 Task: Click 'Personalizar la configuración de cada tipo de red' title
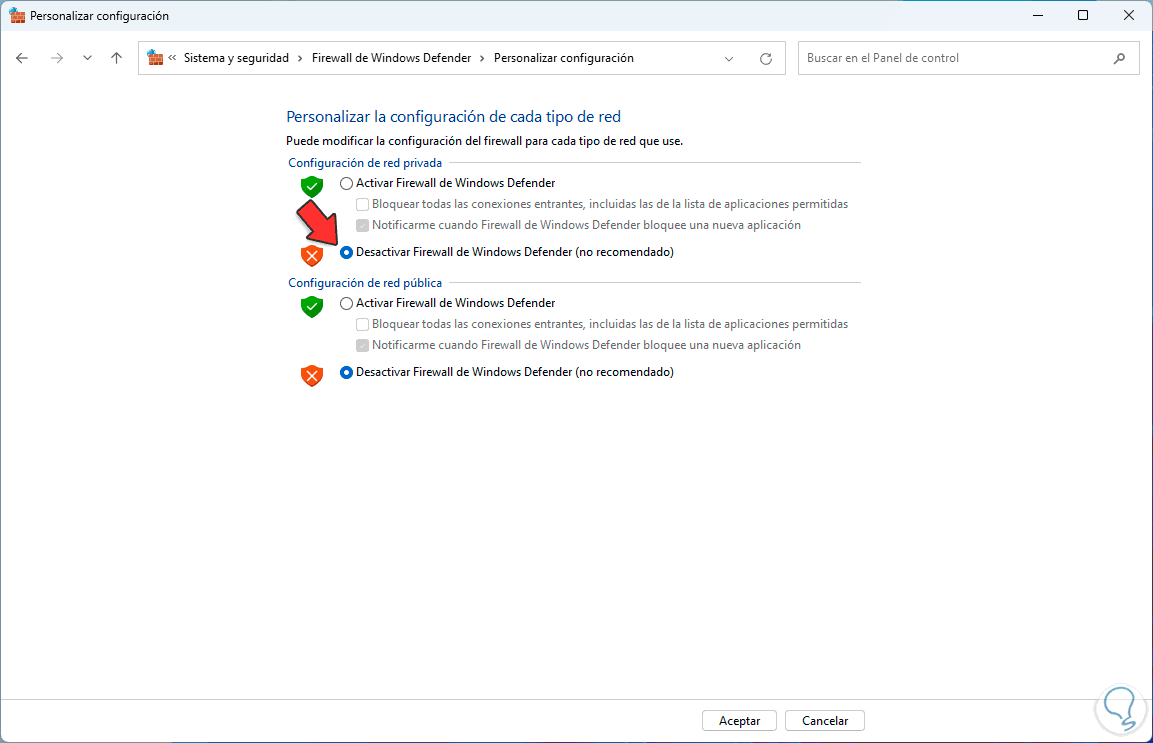[453, 116]
